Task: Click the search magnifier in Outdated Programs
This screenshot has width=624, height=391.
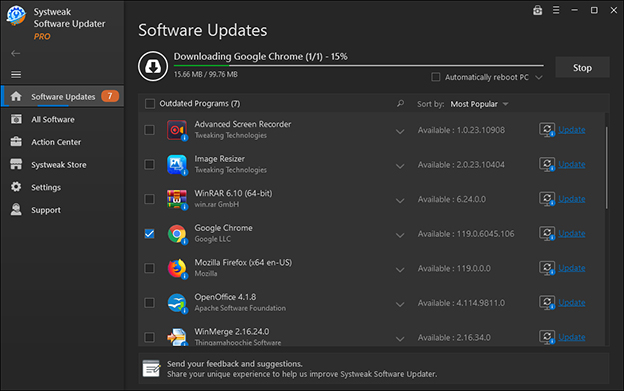Action: (400, 104)
